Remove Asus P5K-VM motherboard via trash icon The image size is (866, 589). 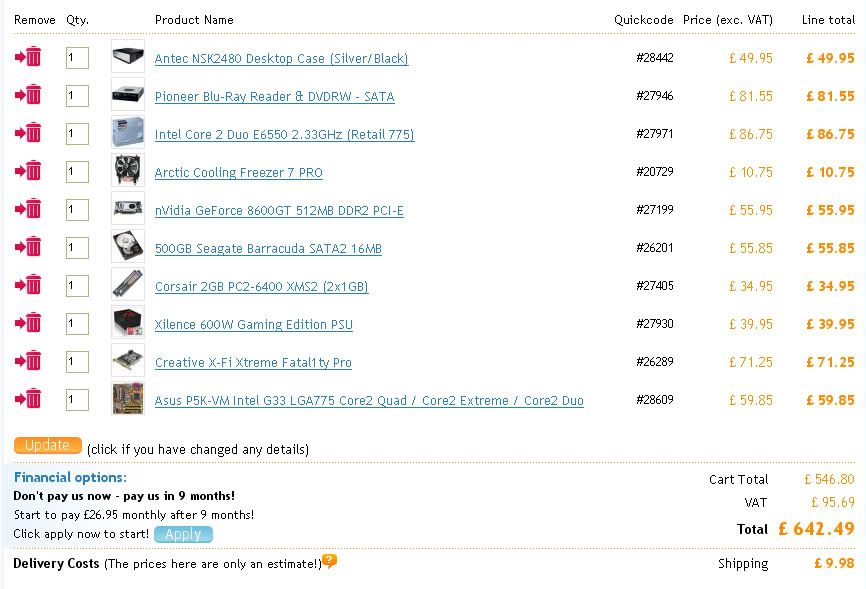[x=28, y=398]
